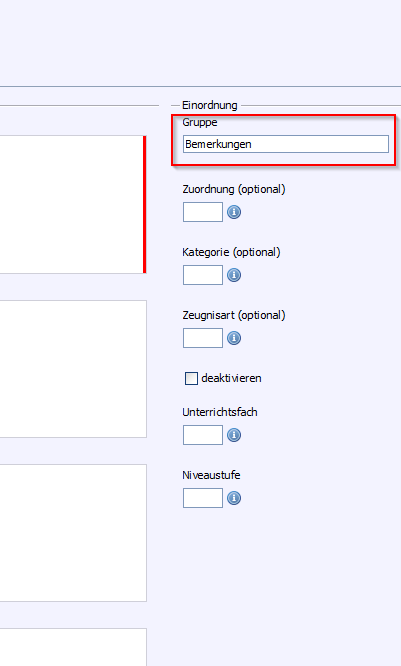401x666 pixels.
Task: Click the Unterrichtsfach info icon
Action: (234, 435)
